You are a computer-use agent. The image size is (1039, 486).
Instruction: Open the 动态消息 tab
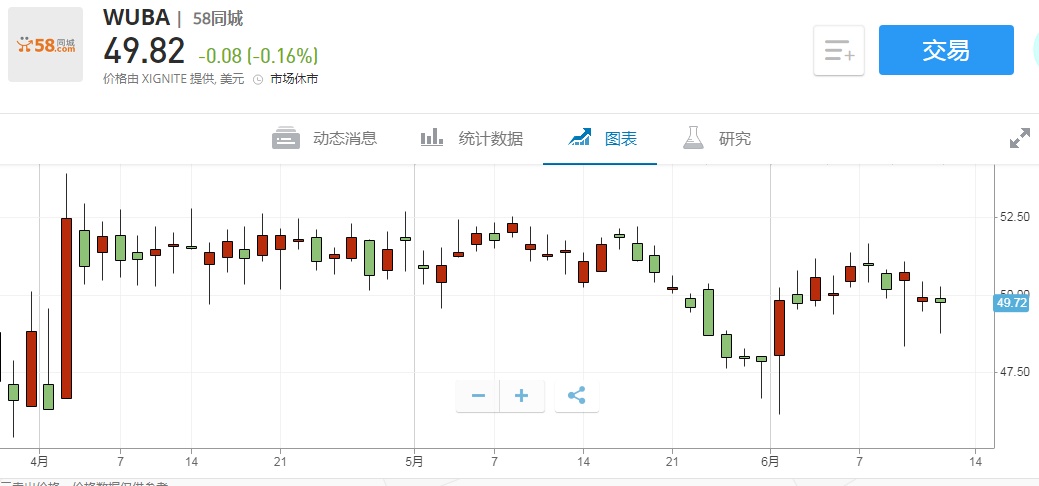[x=344, y=139]
